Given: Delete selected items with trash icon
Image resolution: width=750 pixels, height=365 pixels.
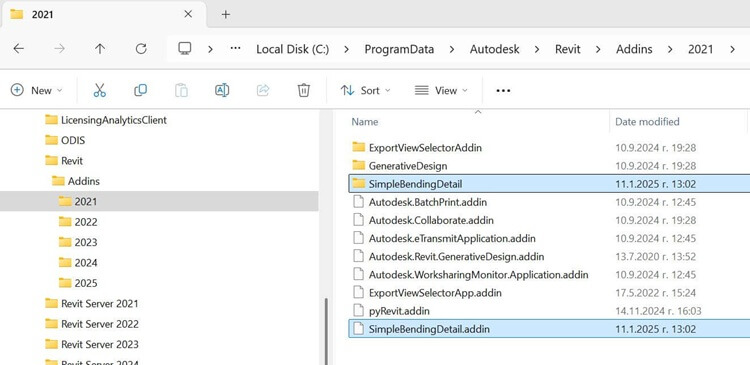Looking at the screenshot, I should pos(304,90).
